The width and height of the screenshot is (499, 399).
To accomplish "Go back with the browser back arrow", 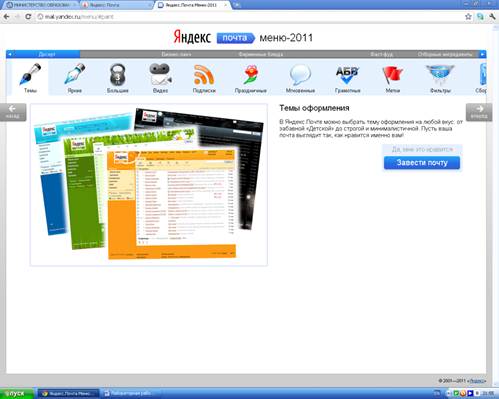I will tap(6, 16).
